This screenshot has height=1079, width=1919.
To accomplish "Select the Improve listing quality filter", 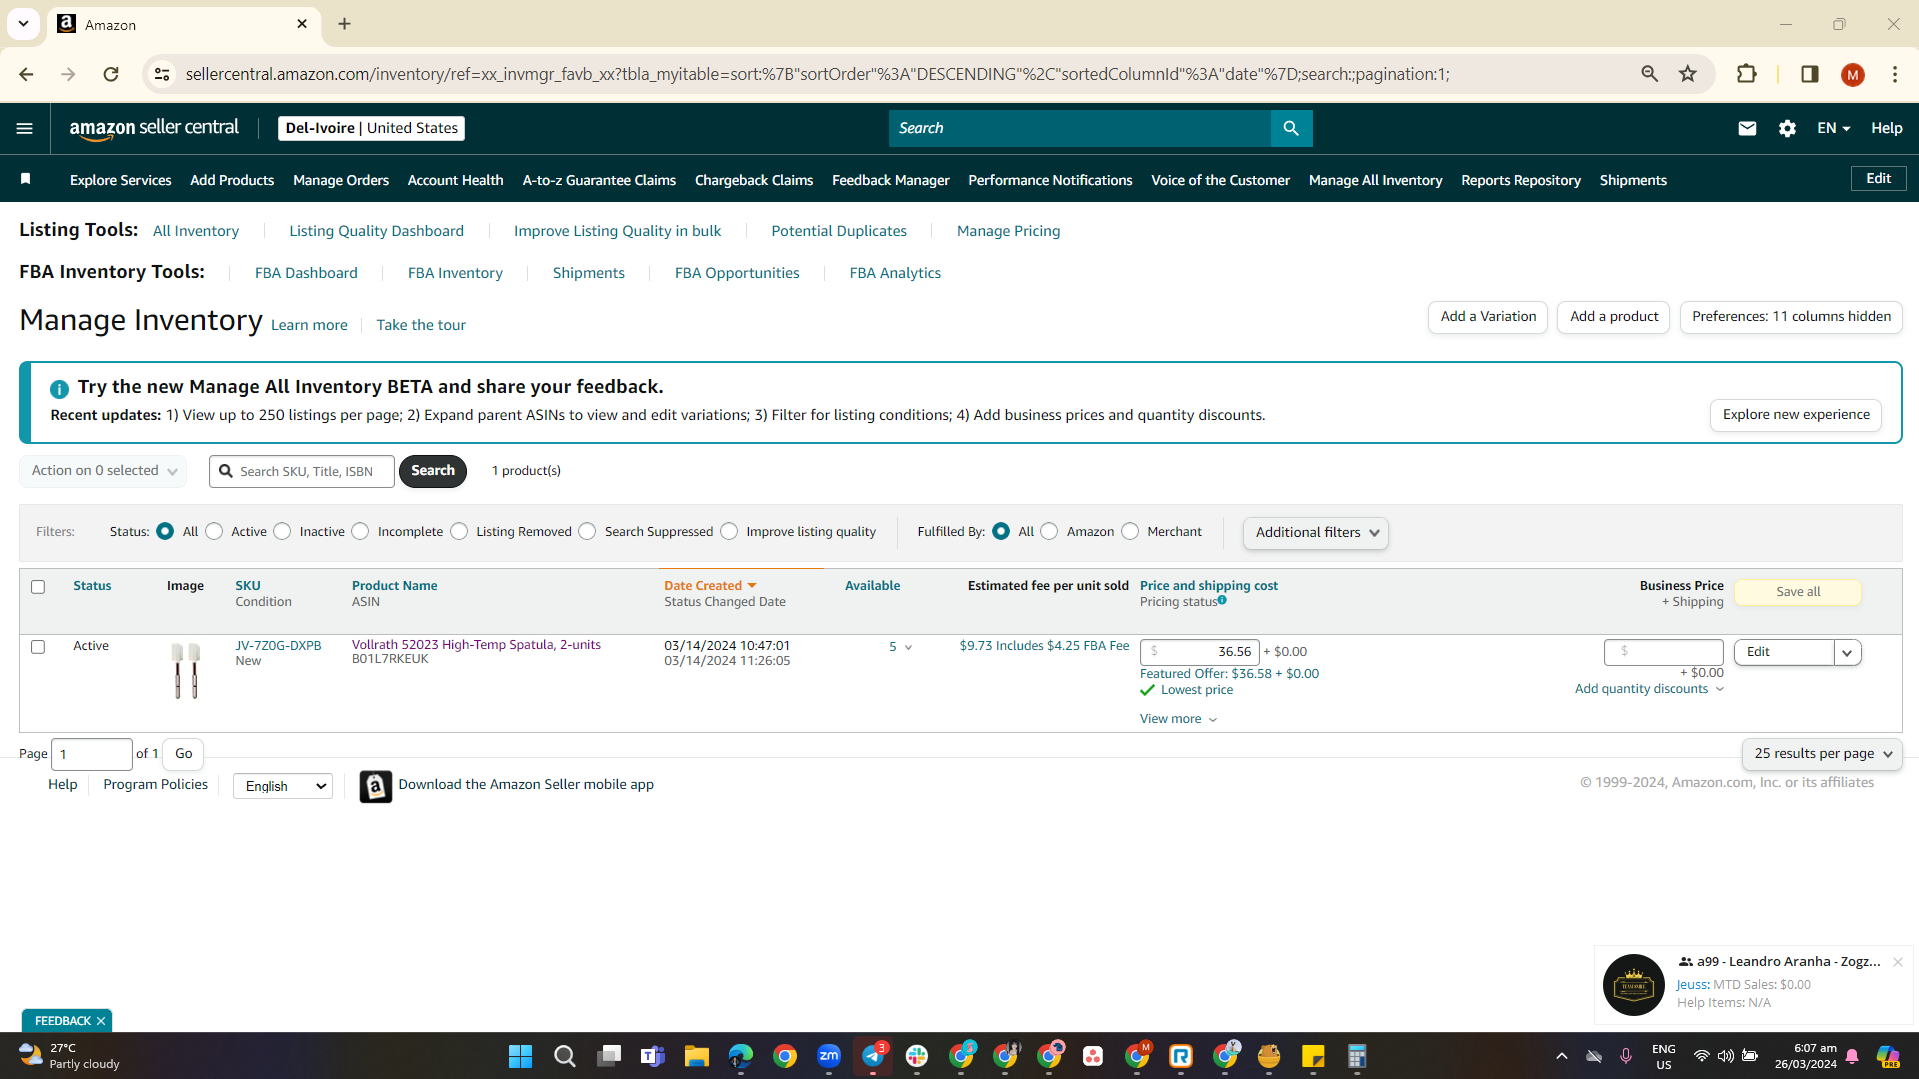I will 729,531.
